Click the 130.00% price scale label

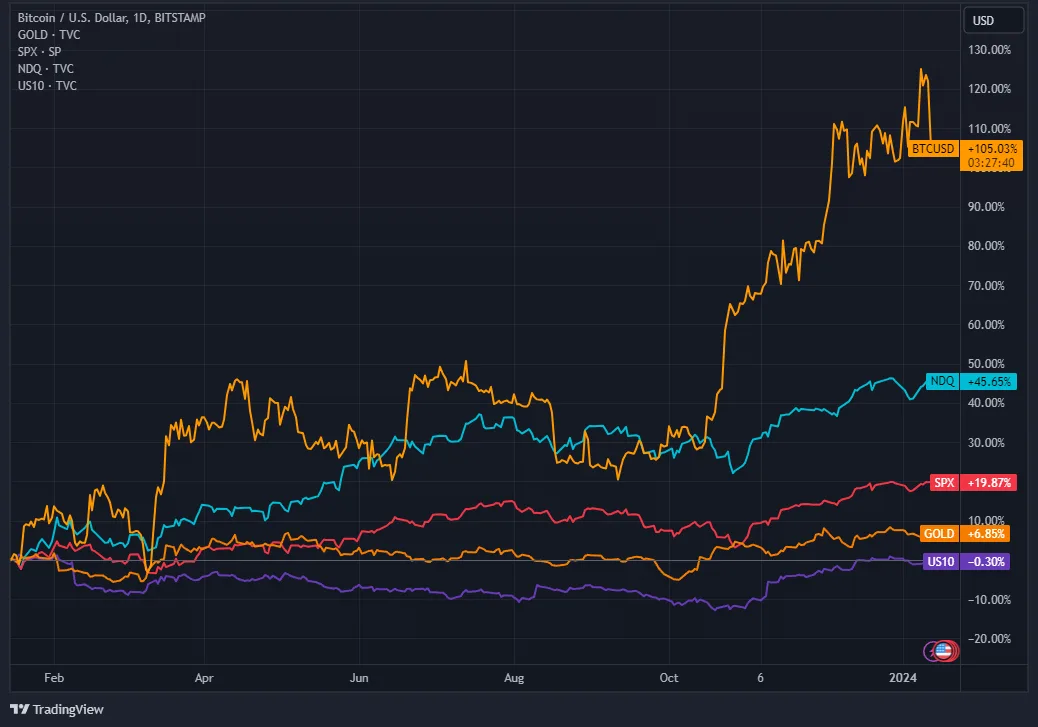[x=989, y=50]
